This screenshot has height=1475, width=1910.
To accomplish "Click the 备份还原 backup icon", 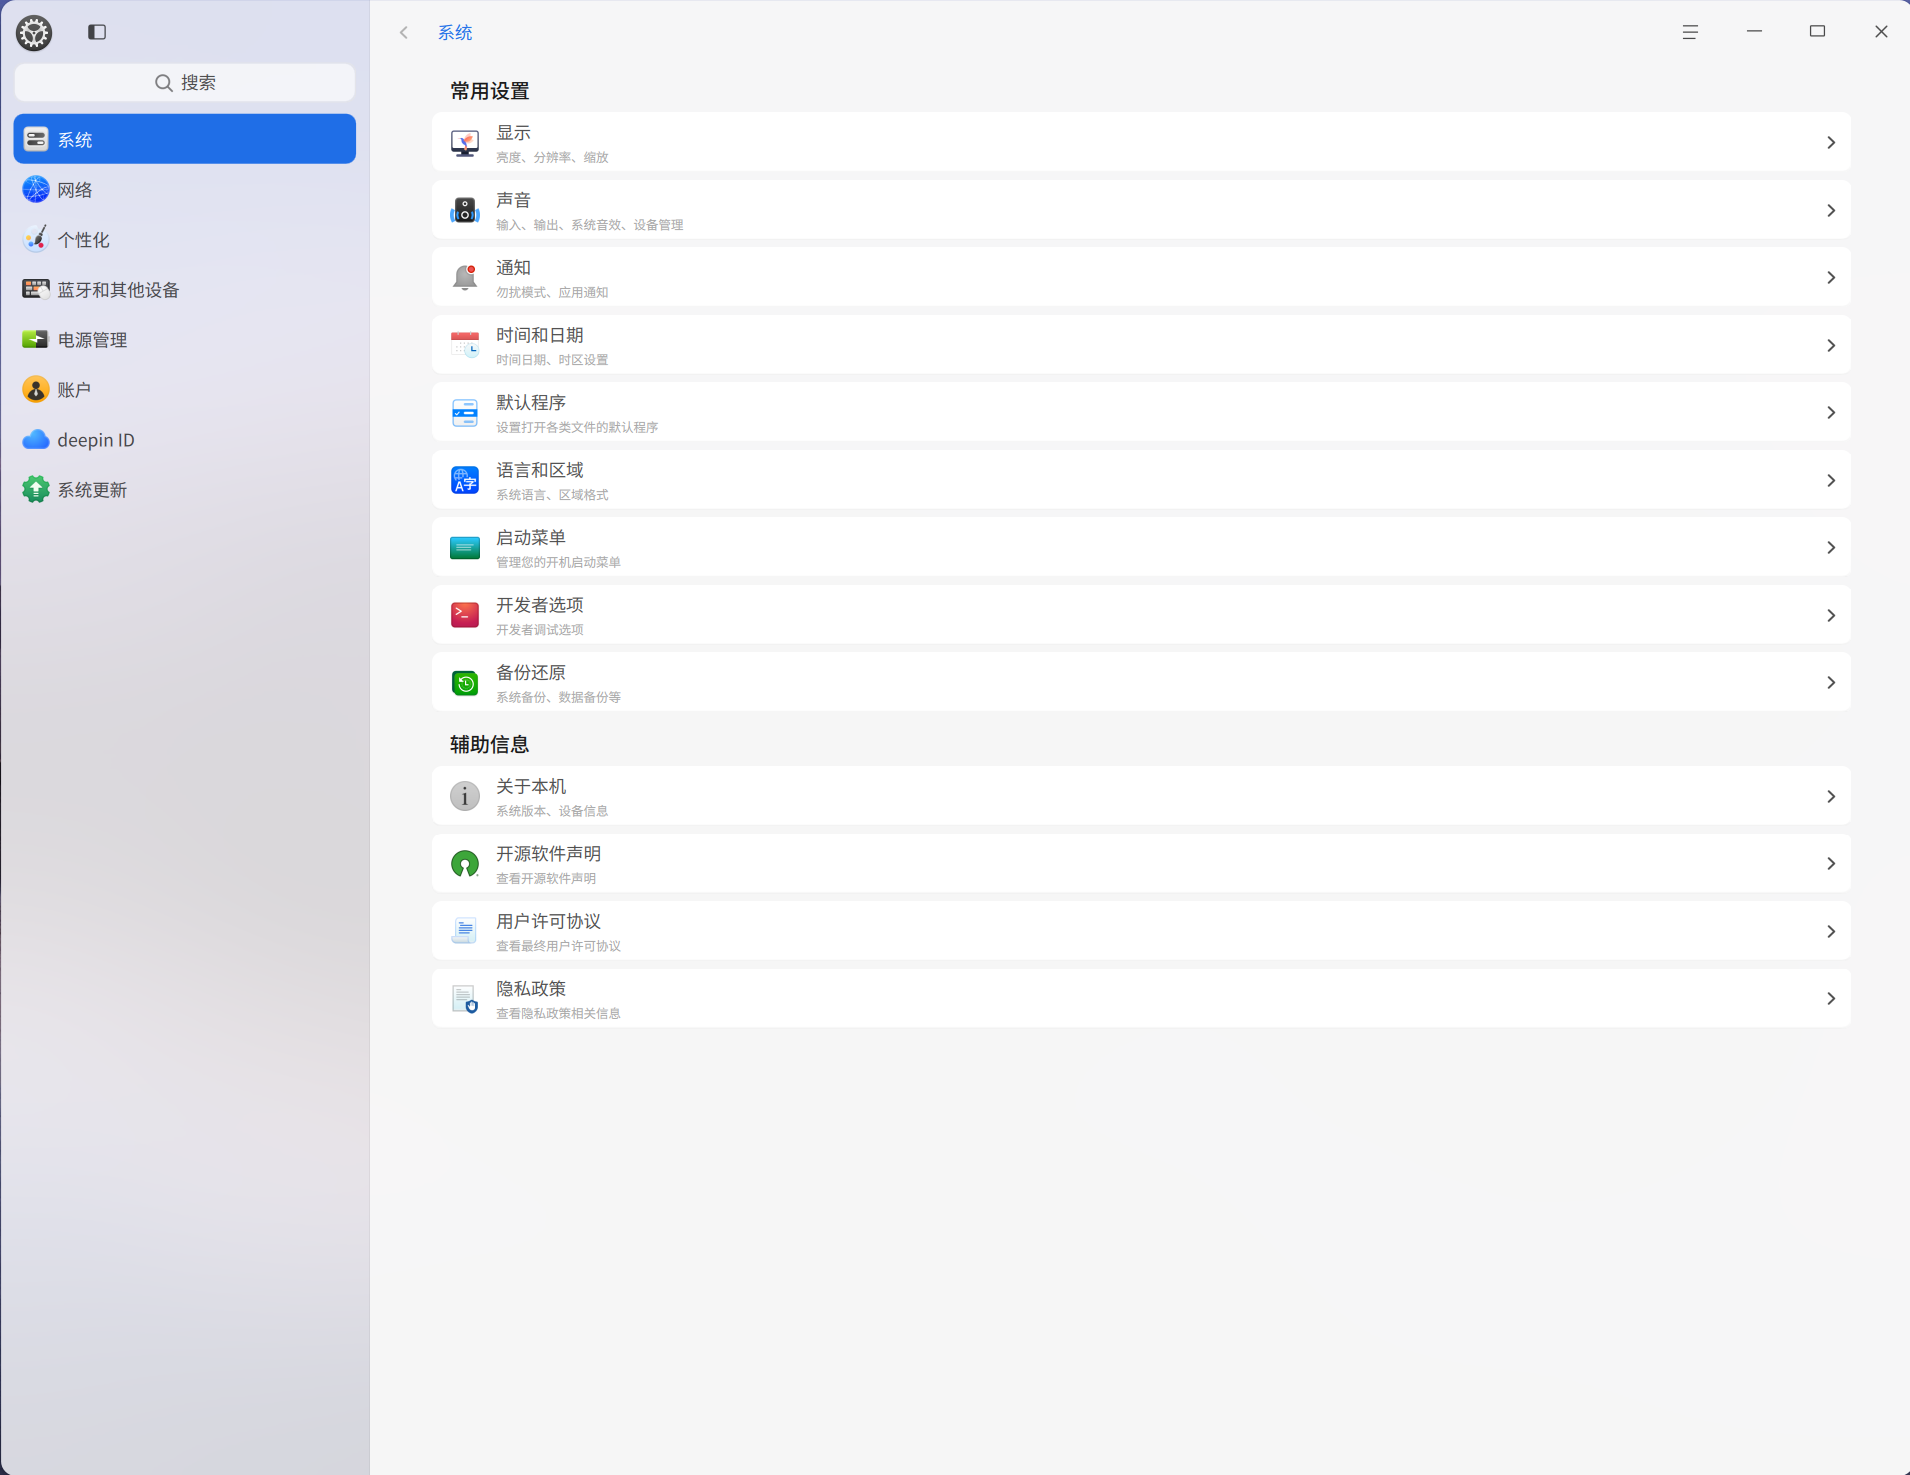I will pos(464,683).
